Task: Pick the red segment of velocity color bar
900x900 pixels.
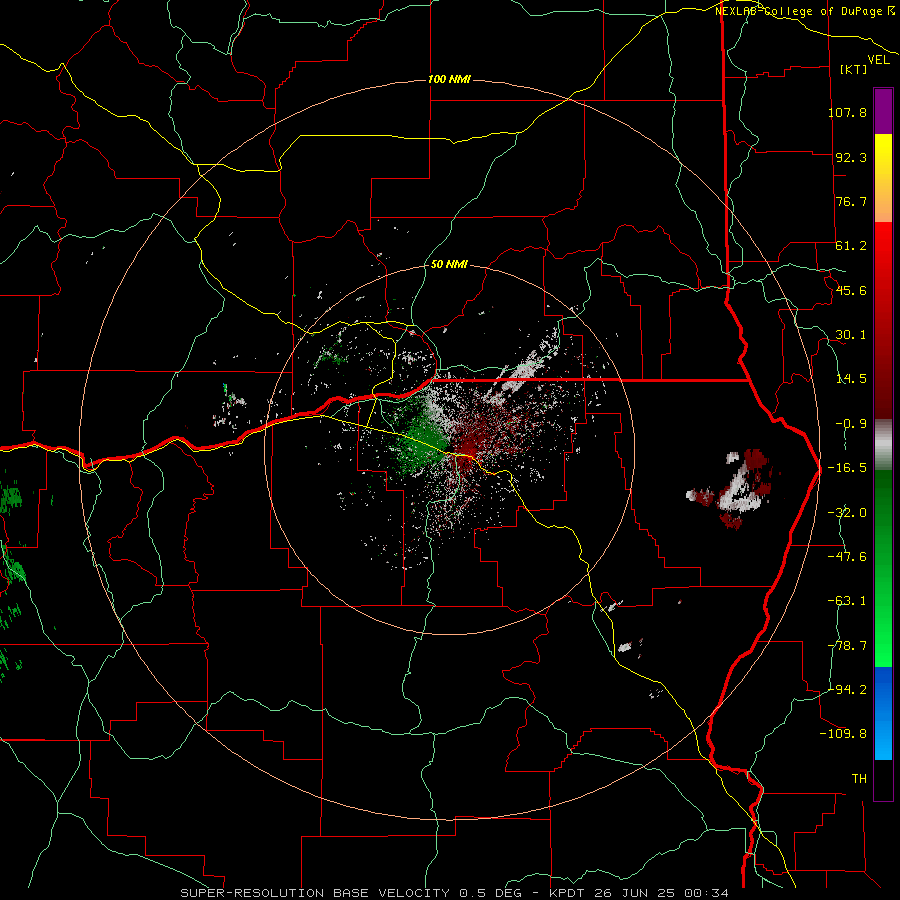Action: 883,320
